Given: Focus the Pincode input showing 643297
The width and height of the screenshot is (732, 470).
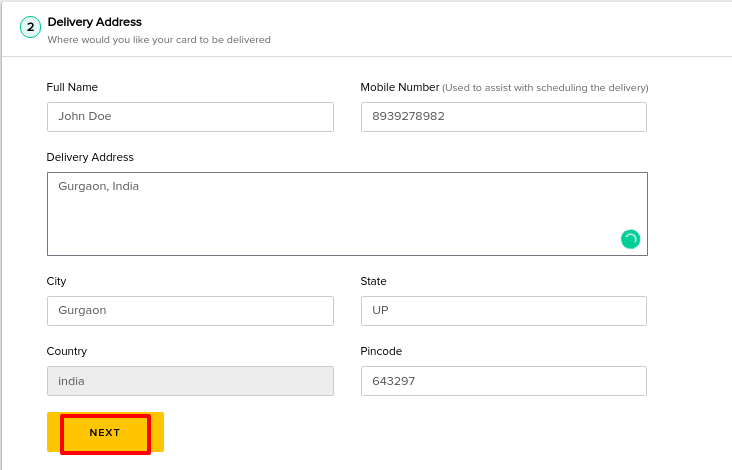Looking at the screenshot, I should pyautogui.click(x=504, y=381).
